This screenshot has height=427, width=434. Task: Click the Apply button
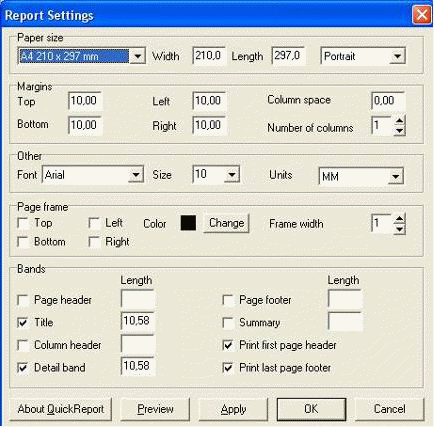point(233,409)
